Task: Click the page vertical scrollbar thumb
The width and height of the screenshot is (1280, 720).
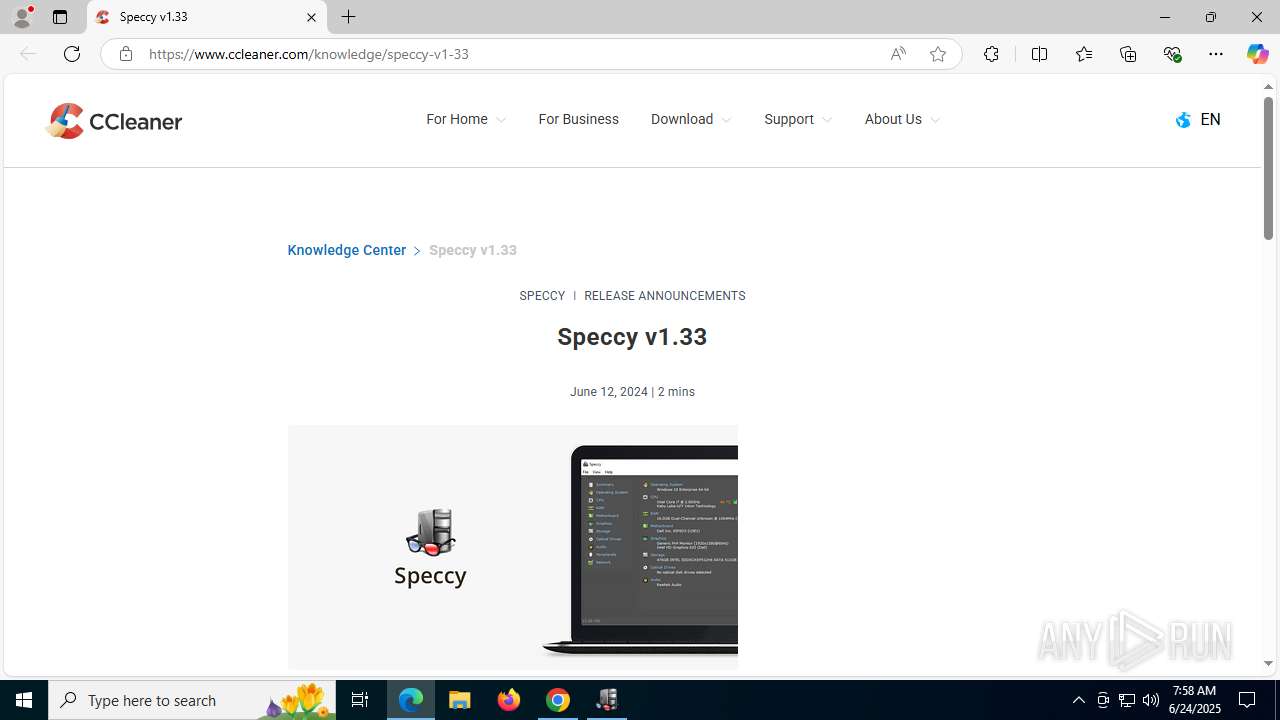Action: tap(1268, 168)
